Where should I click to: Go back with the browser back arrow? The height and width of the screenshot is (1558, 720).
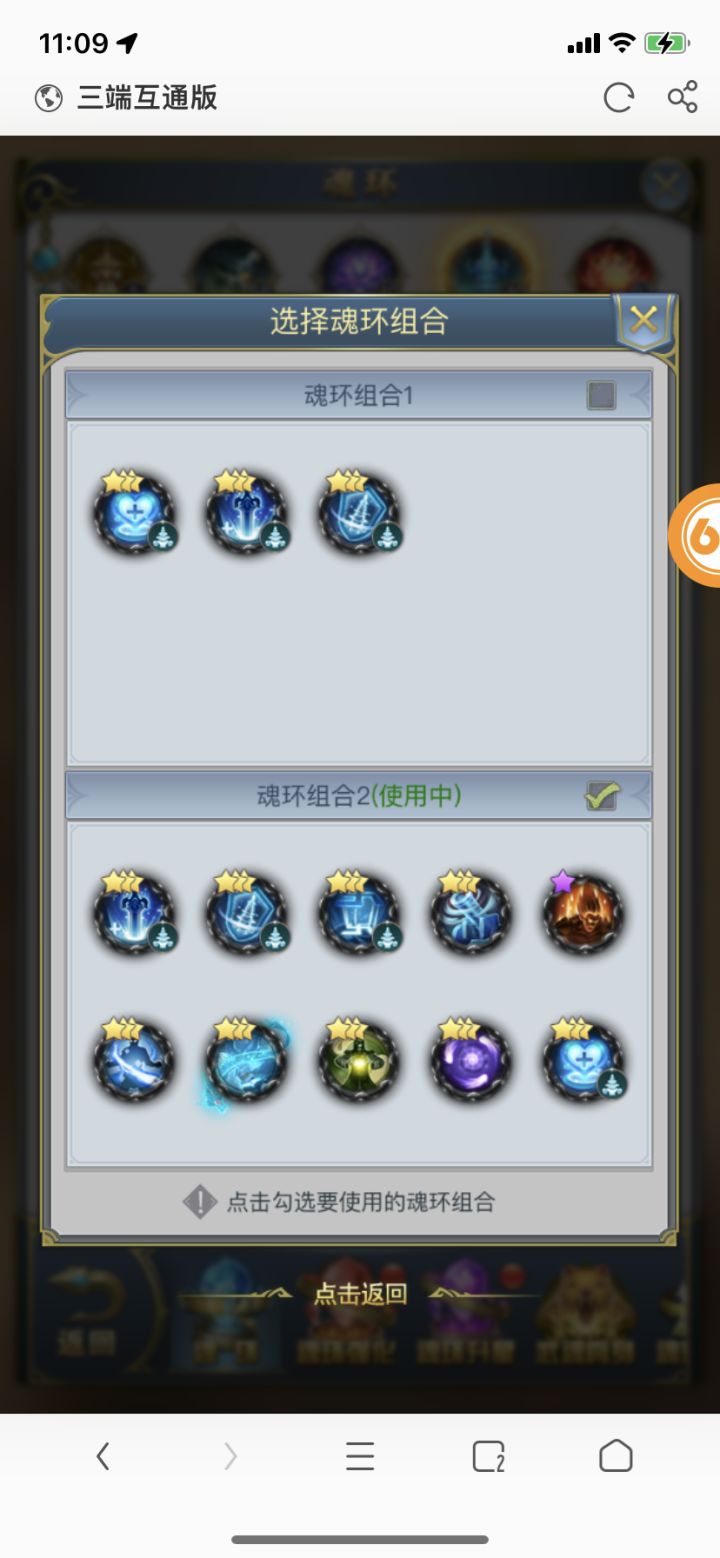point(103,1456)
